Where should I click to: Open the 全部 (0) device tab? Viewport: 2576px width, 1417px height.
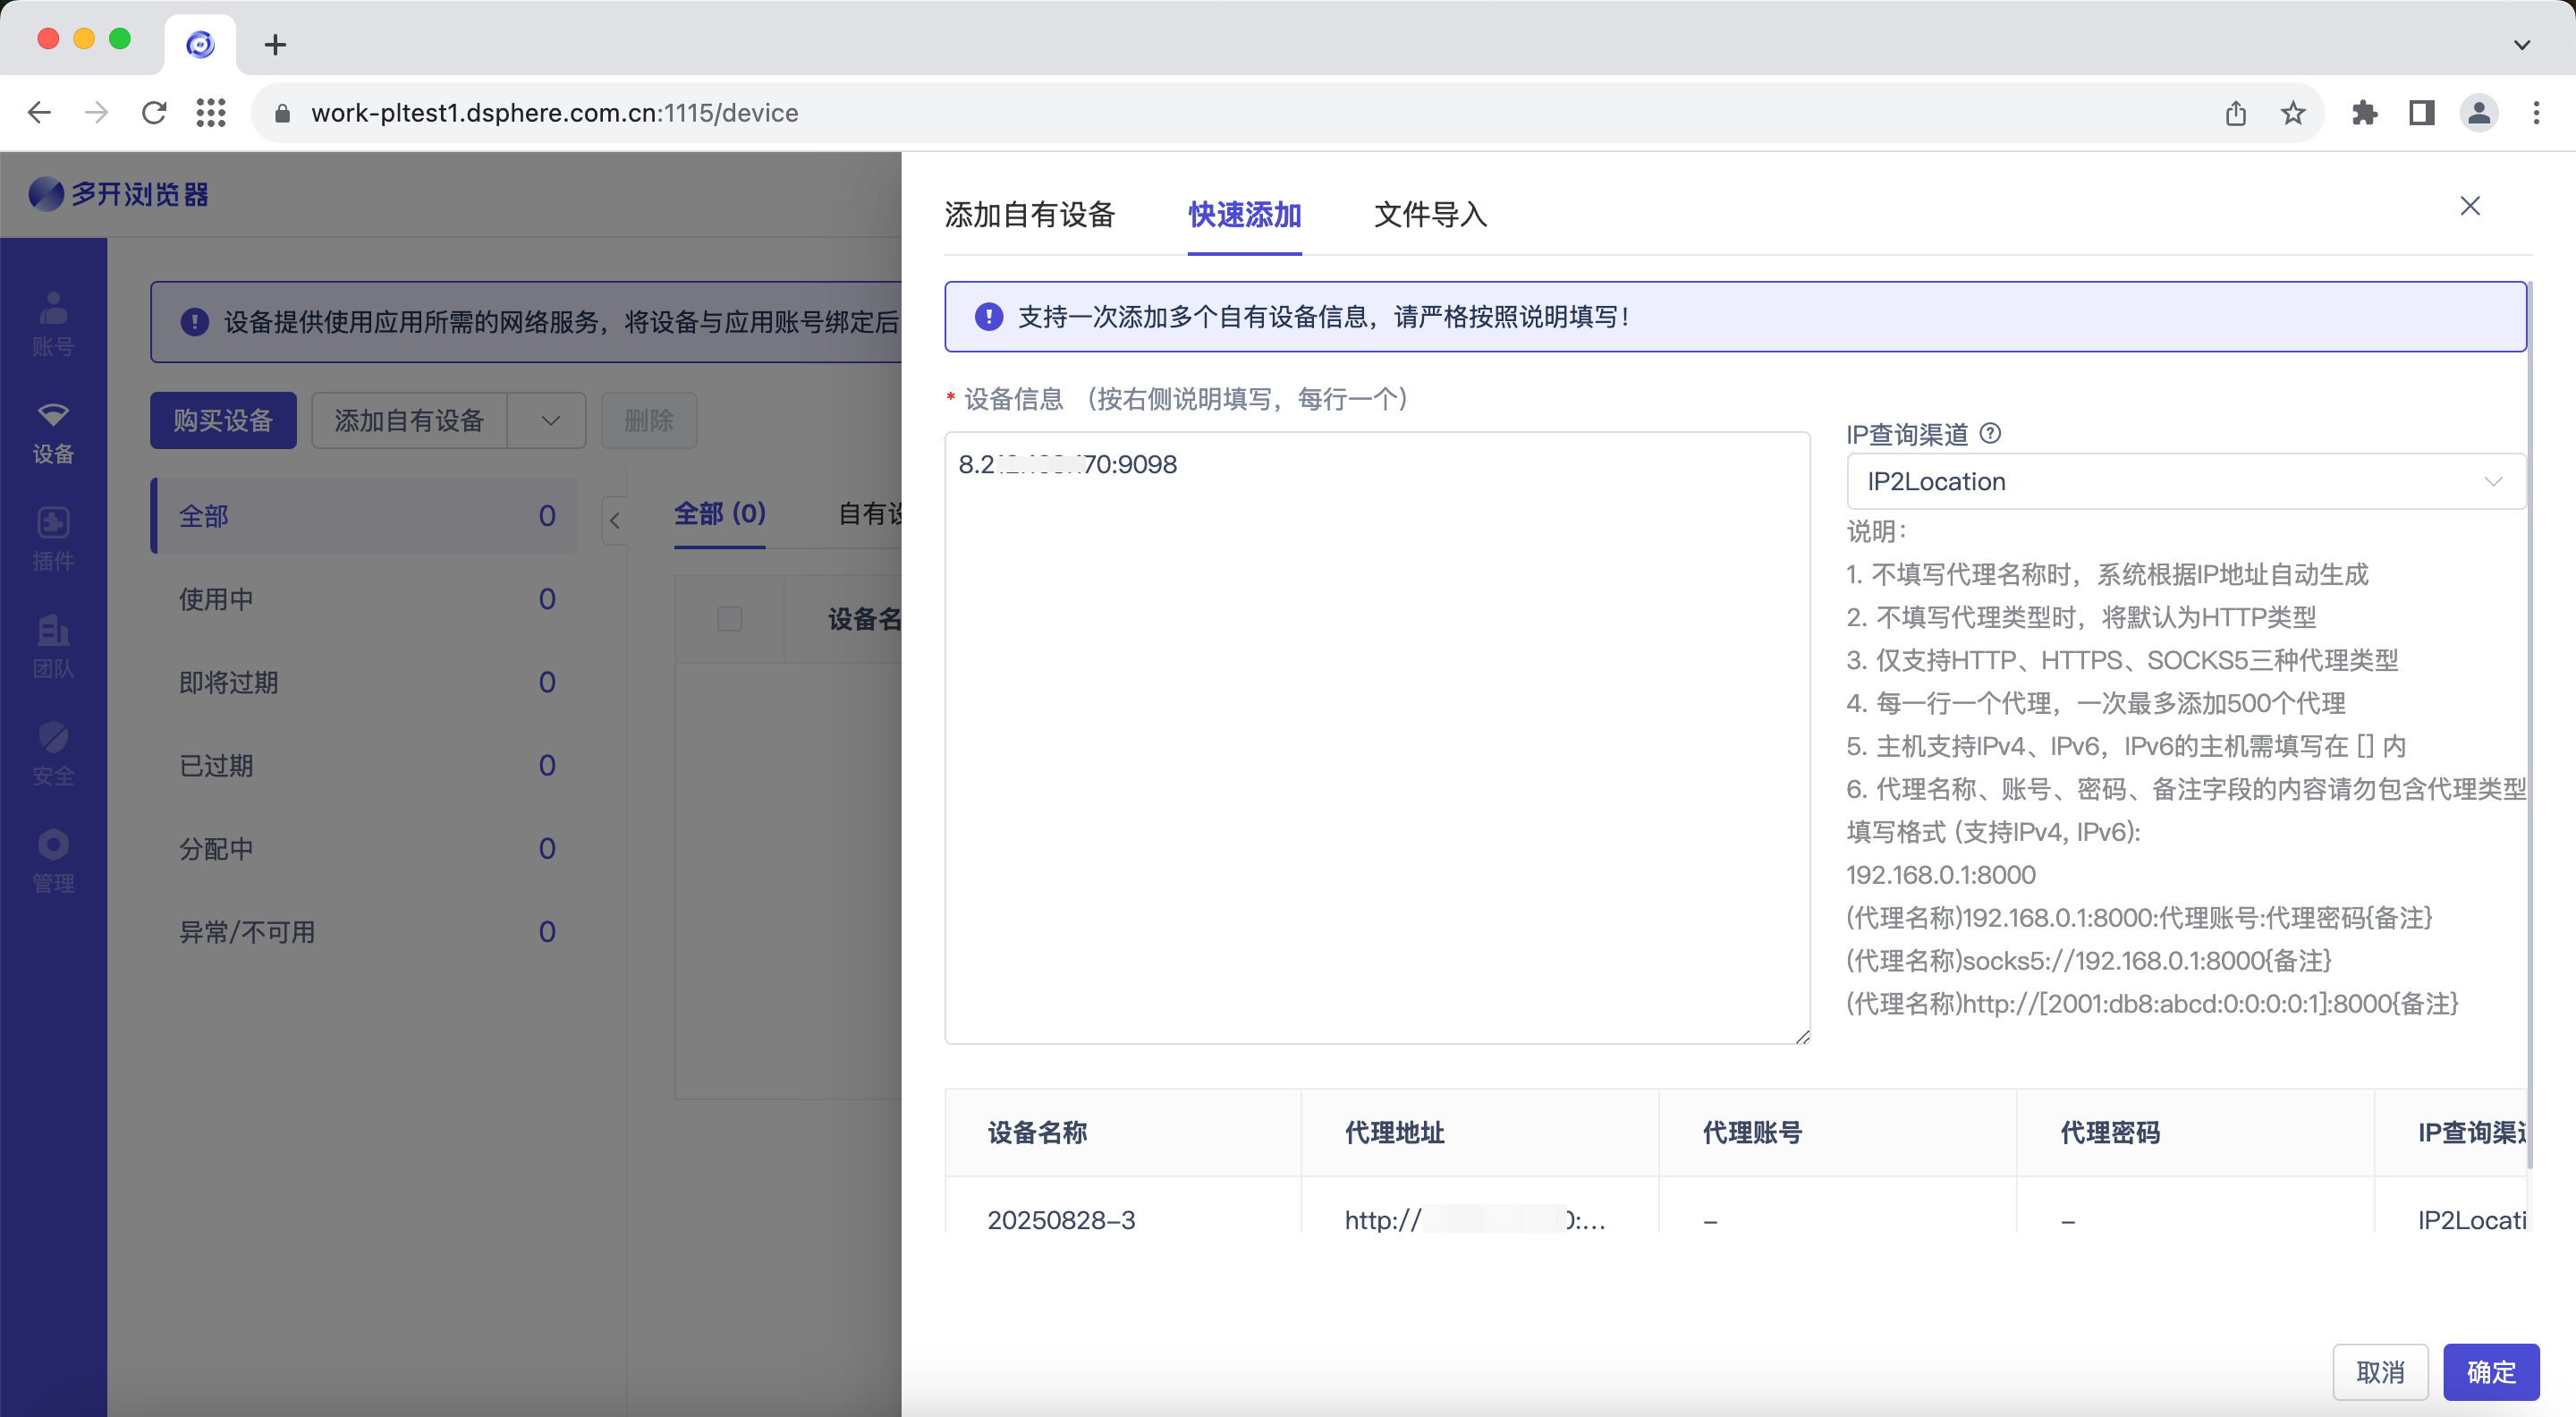pos(719,514)
